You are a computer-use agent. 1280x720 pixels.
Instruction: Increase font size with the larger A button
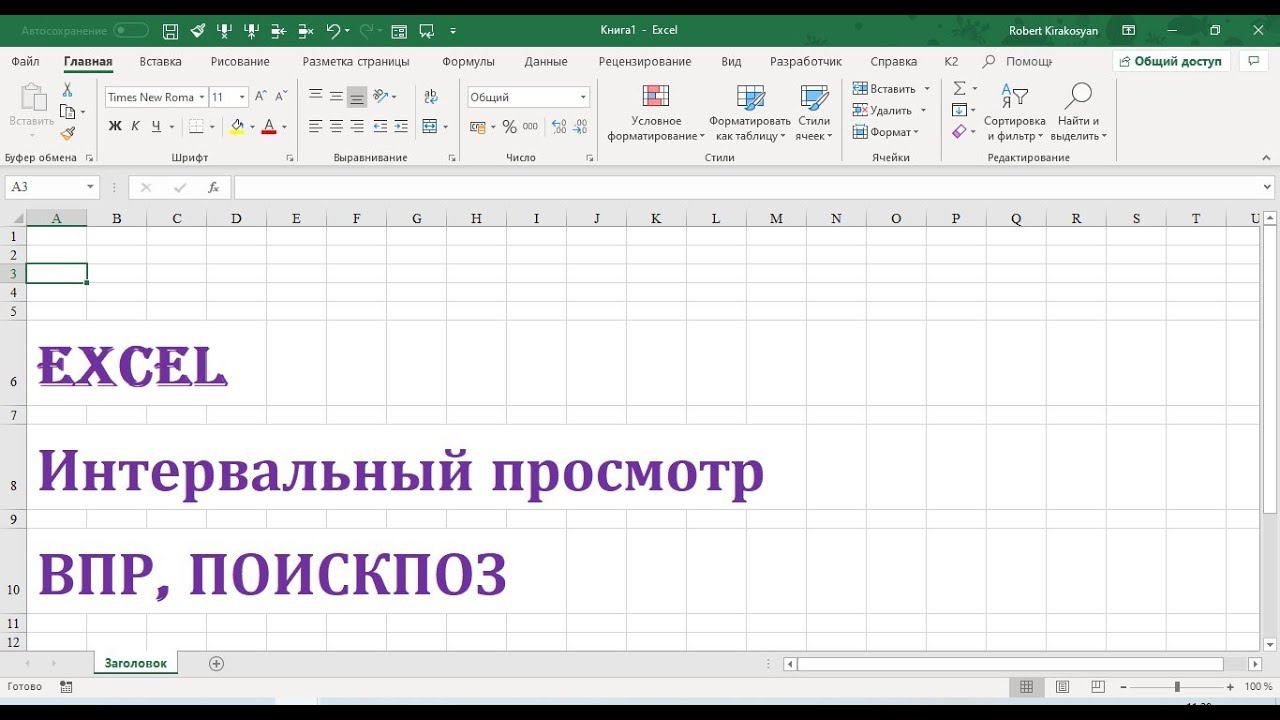click(260, 97)
